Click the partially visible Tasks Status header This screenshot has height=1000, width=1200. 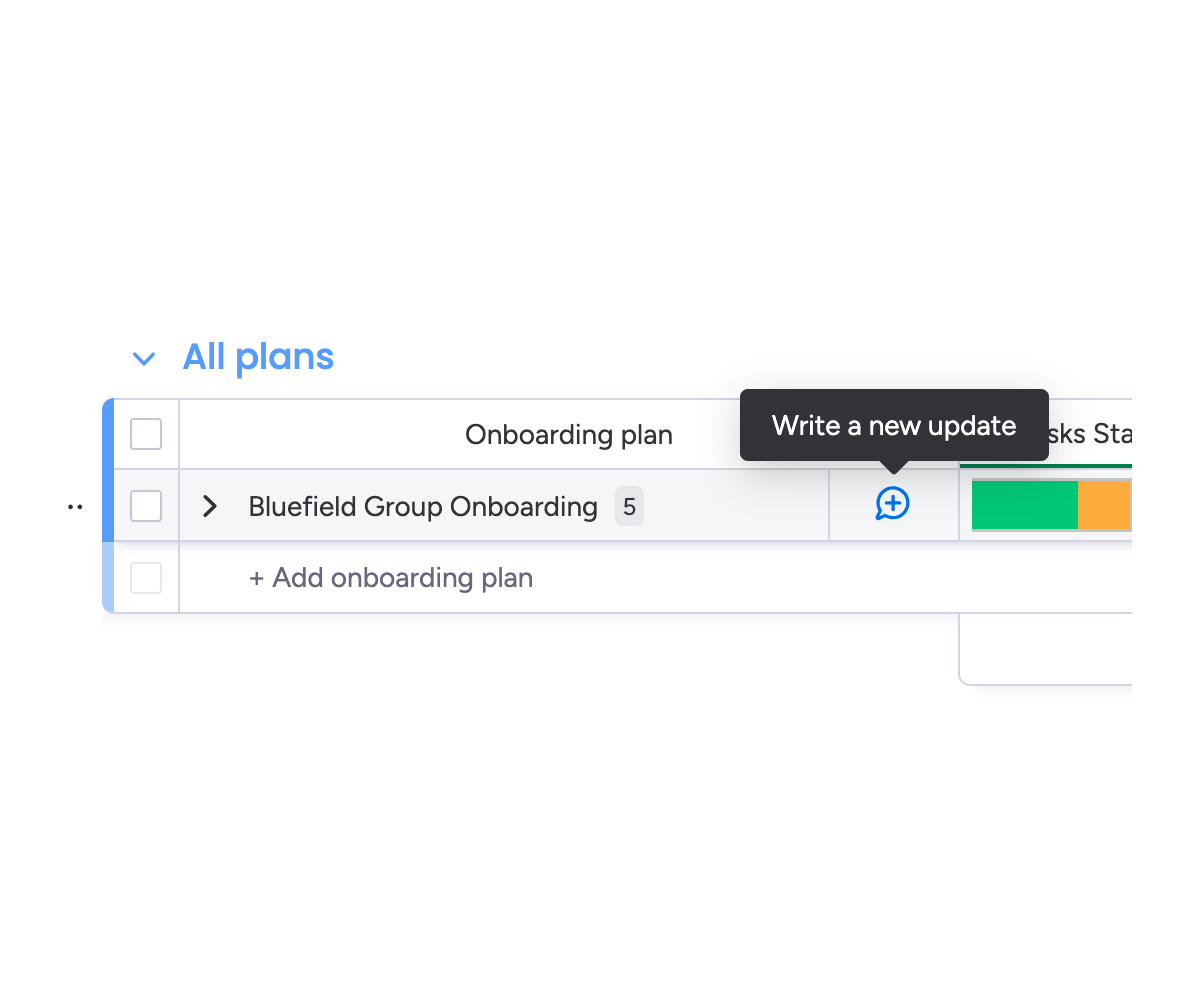[1090, 435]
